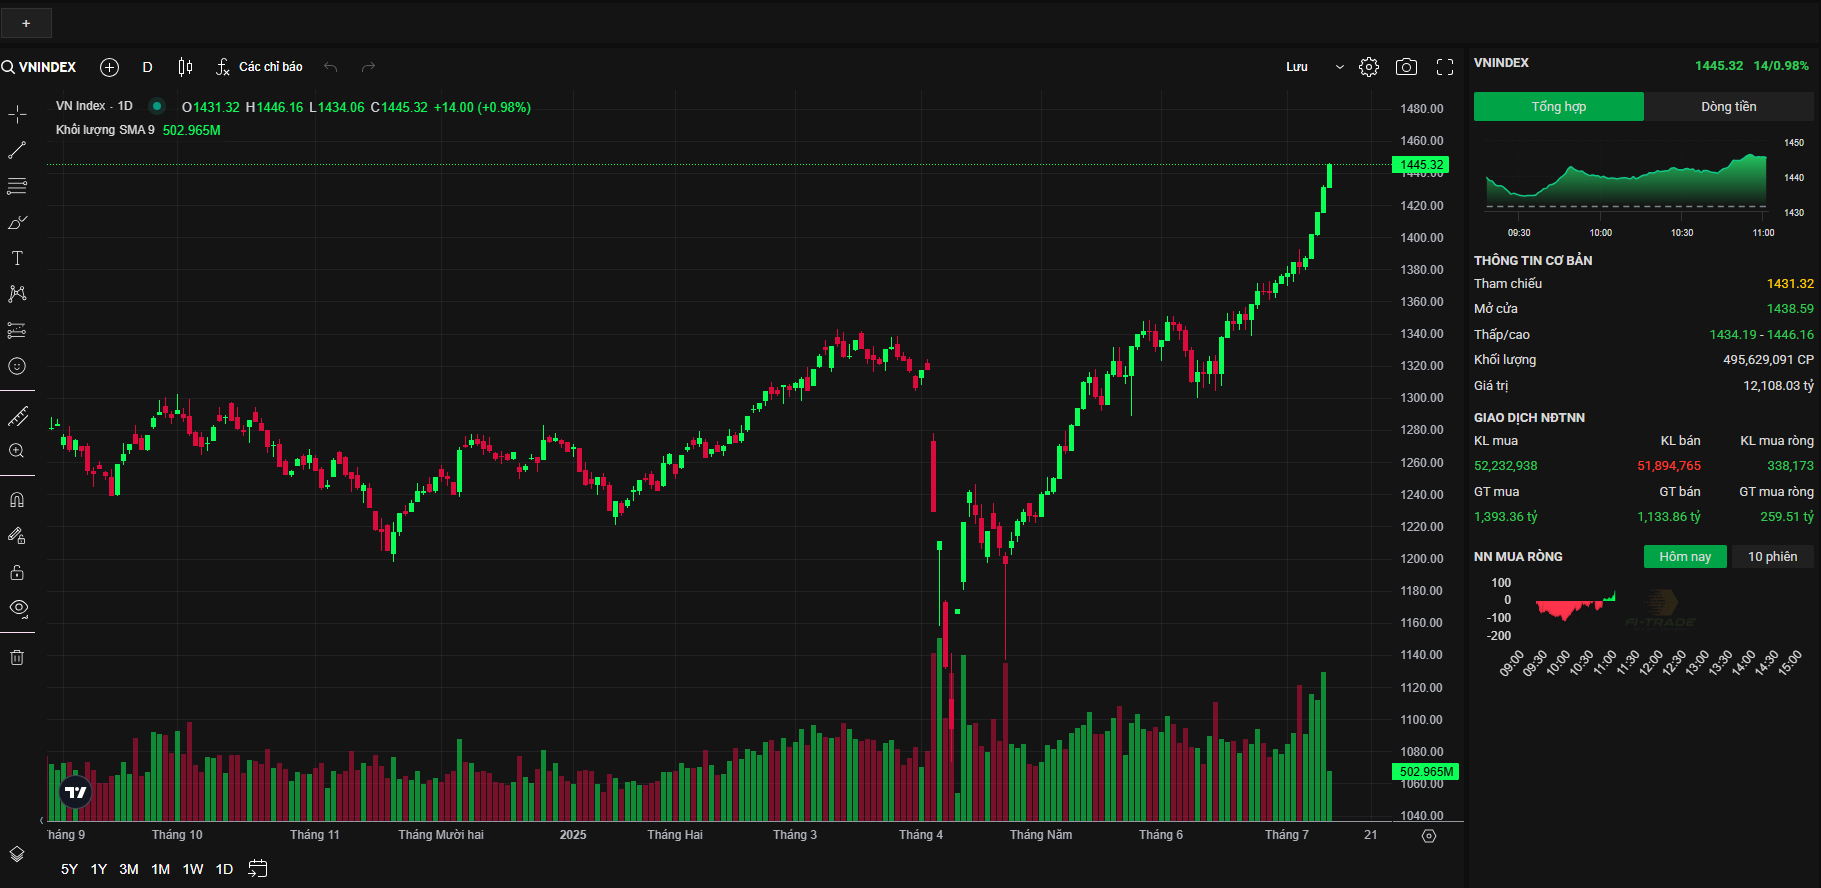
Task: Click VN Index 1D chart legend title
Action: 94,106
